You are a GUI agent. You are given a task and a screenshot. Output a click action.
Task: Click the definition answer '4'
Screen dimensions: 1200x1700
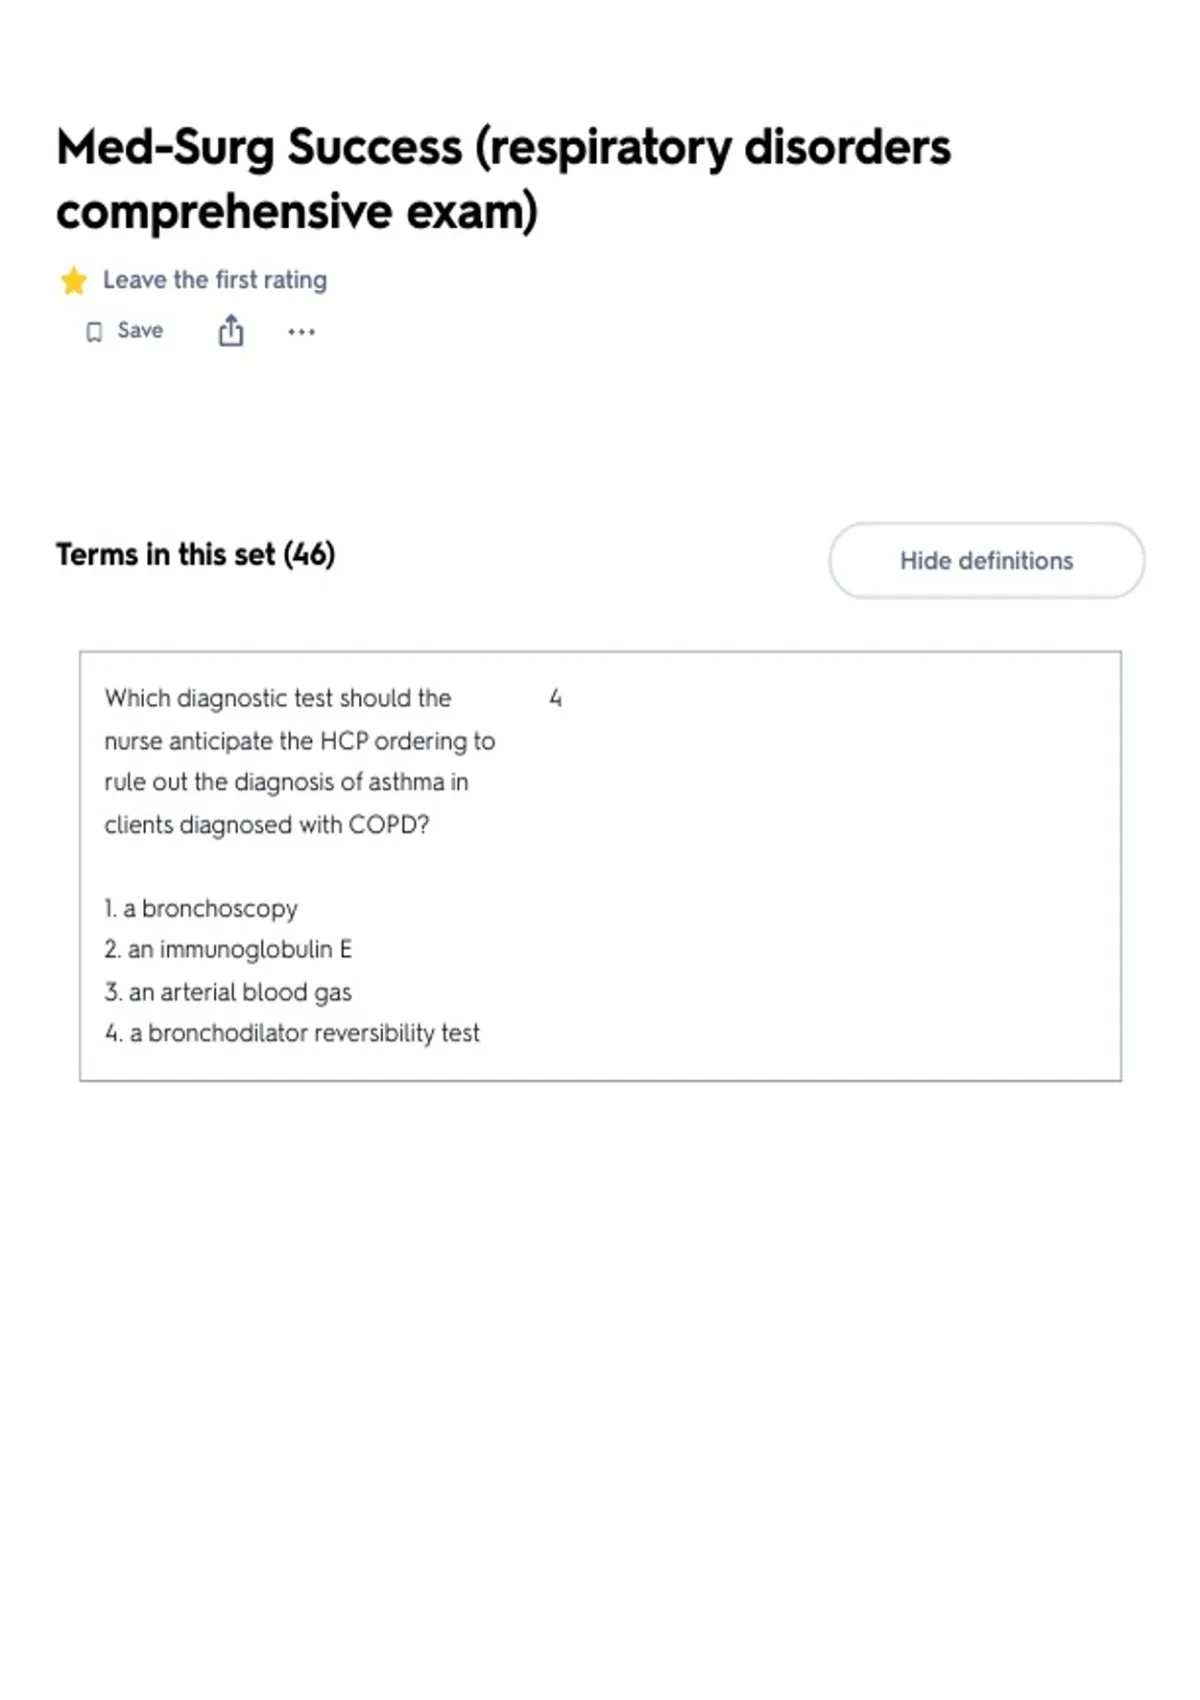[x=556, y=698]
